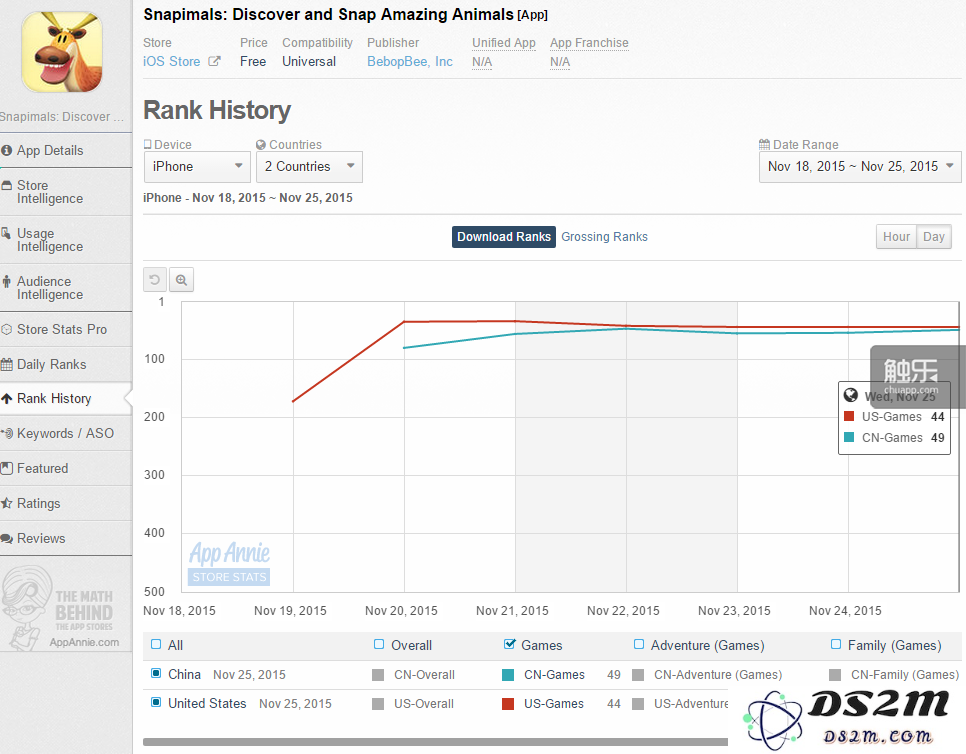Open the iOS Store link
Image resolution: width=966 pixels, height=754 pixels.
tap(172, 62)
